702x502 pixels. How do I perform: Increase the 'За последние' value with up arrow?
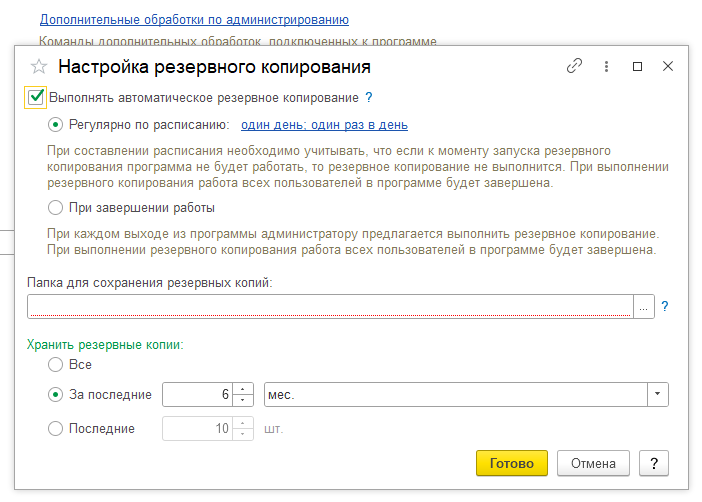click(242, 389)
